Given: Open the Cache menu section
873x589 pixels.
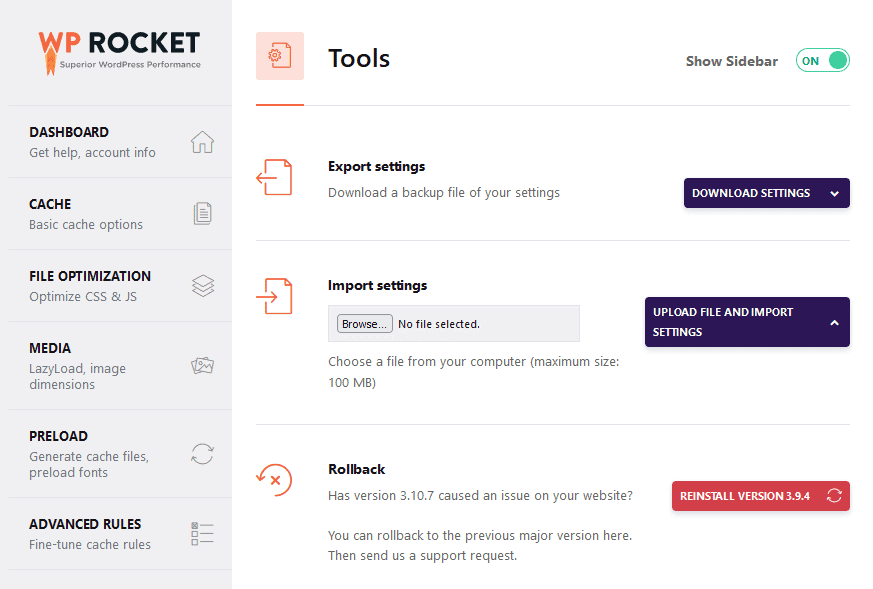Looking at the screenshot, I should click(120, 214).
